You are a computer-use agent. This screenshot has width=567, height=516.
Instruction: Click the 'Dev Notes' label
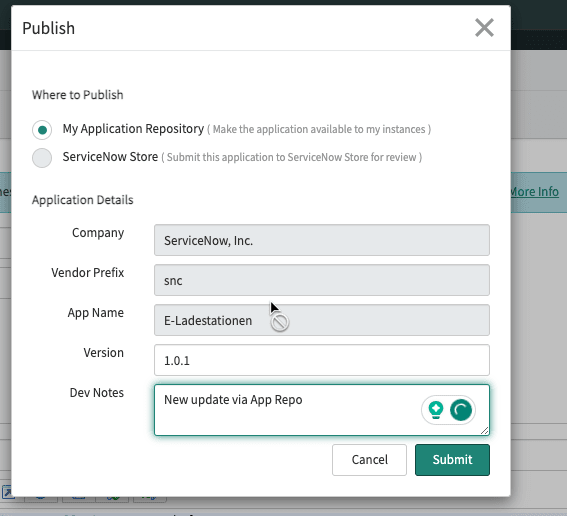[97, 393]
